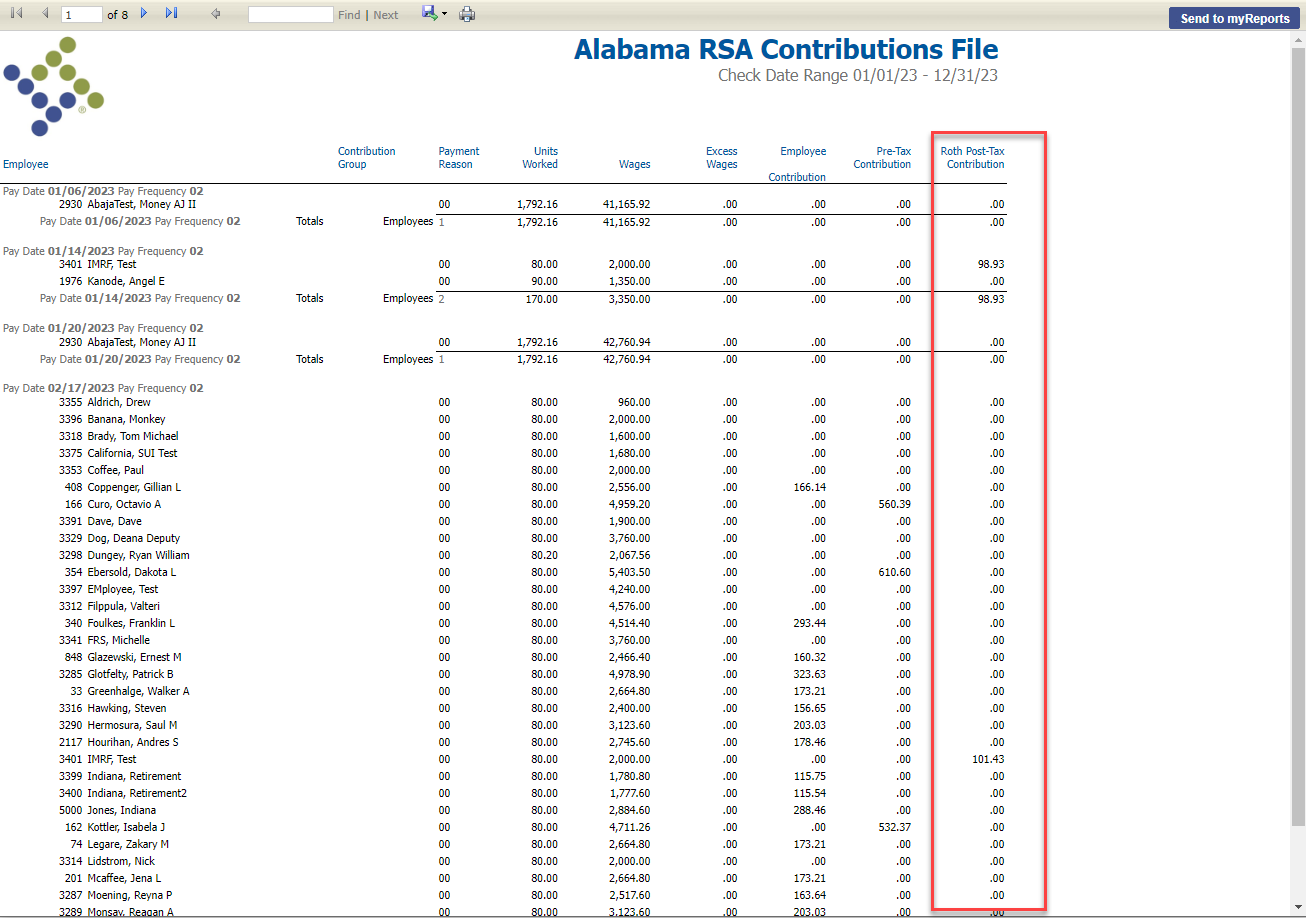1306x918 pixels.
Task: Jump to the last report page
Action: (171, 13)
